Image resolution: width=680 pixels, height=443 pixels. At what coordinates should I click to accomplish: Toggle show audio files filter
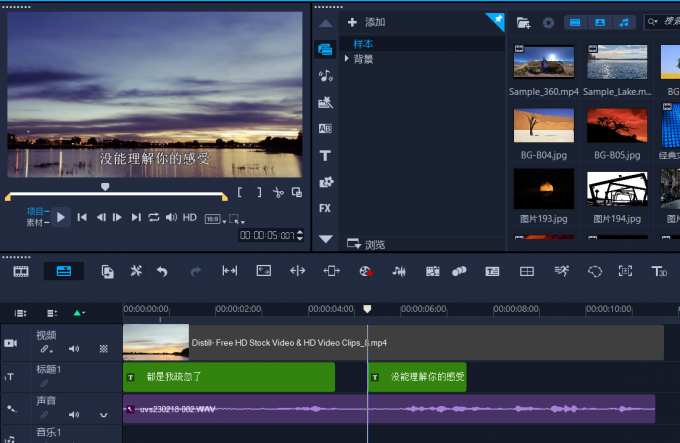pyautogui.click(x=624, y=23)
